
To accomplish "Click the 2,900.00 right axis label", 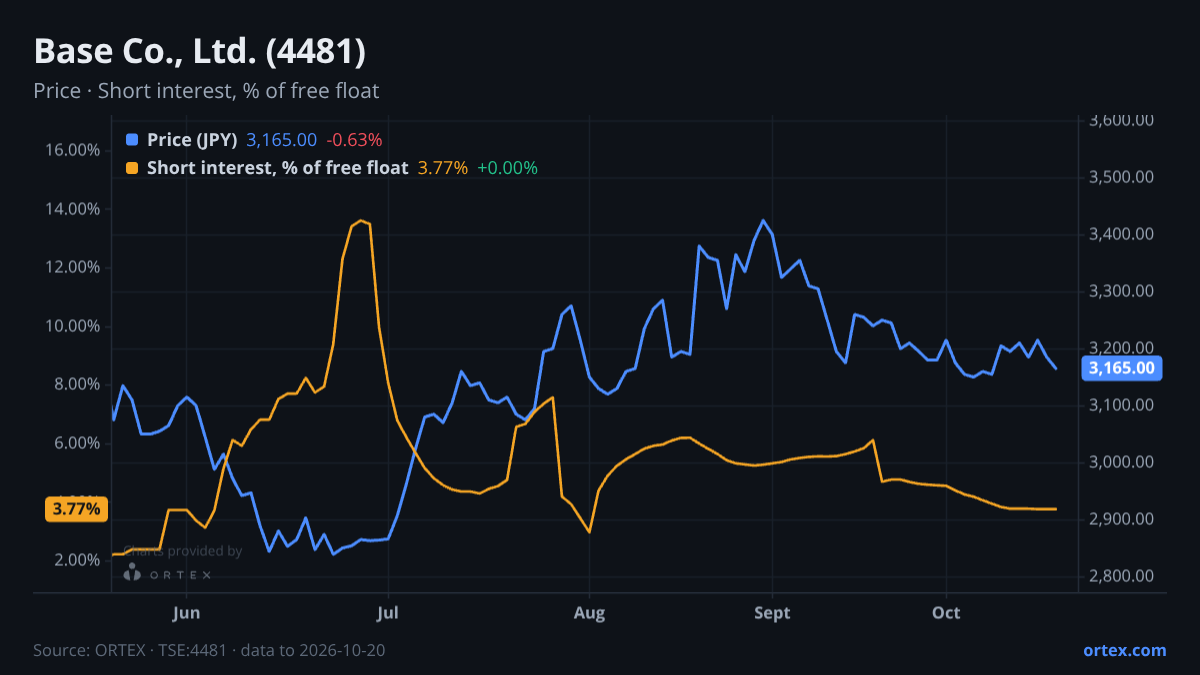I will [1121, 519].
